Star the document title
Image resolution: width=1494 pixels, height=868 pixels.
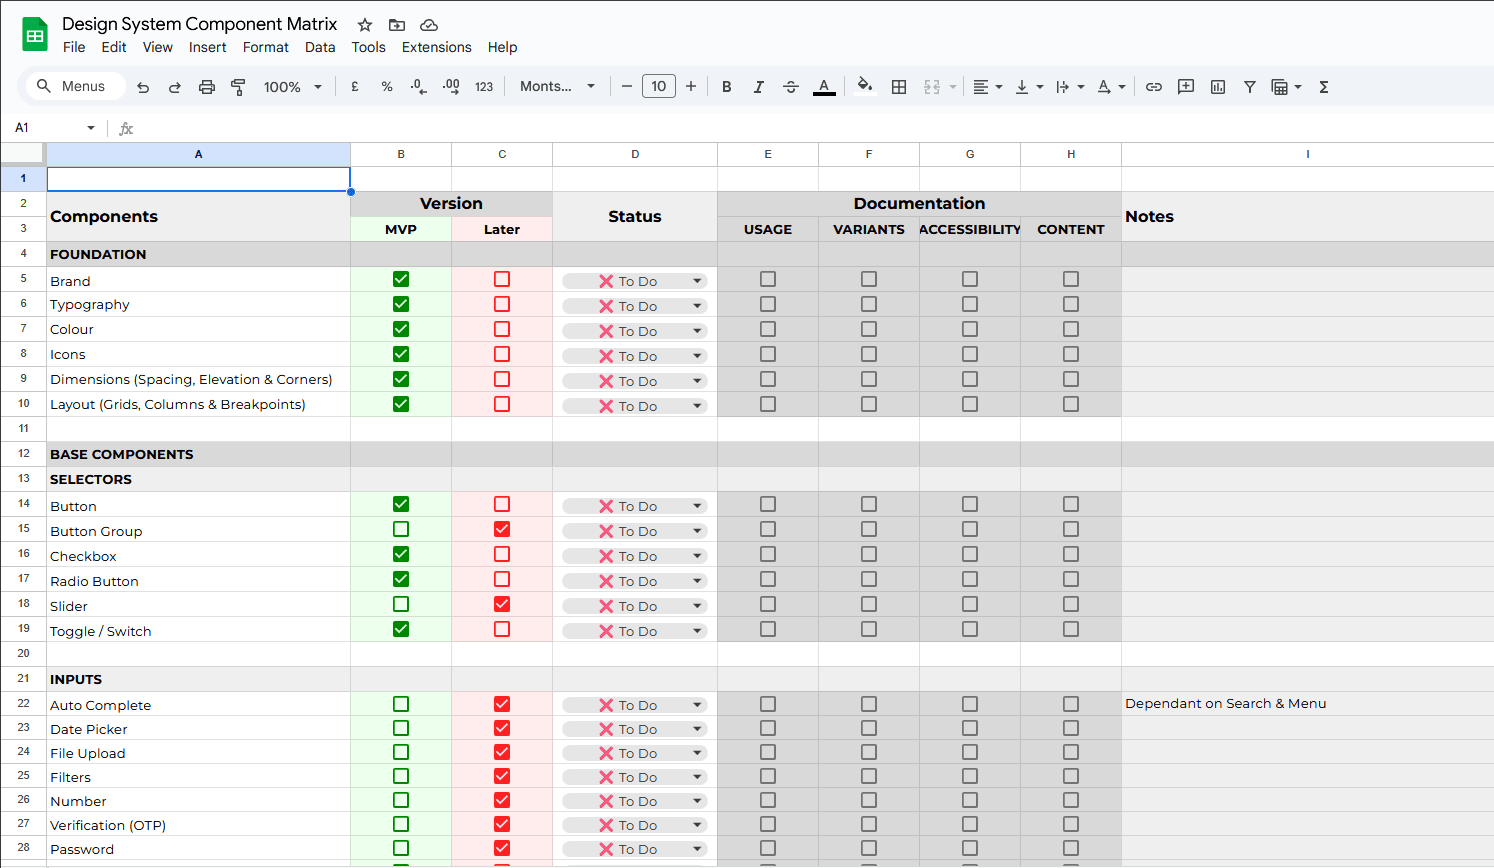click(365, 25)
